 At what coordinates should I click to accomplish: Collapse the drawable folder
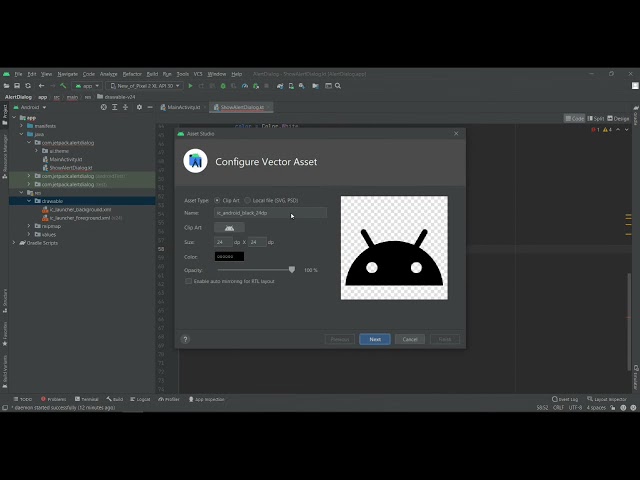coord(29,201)
